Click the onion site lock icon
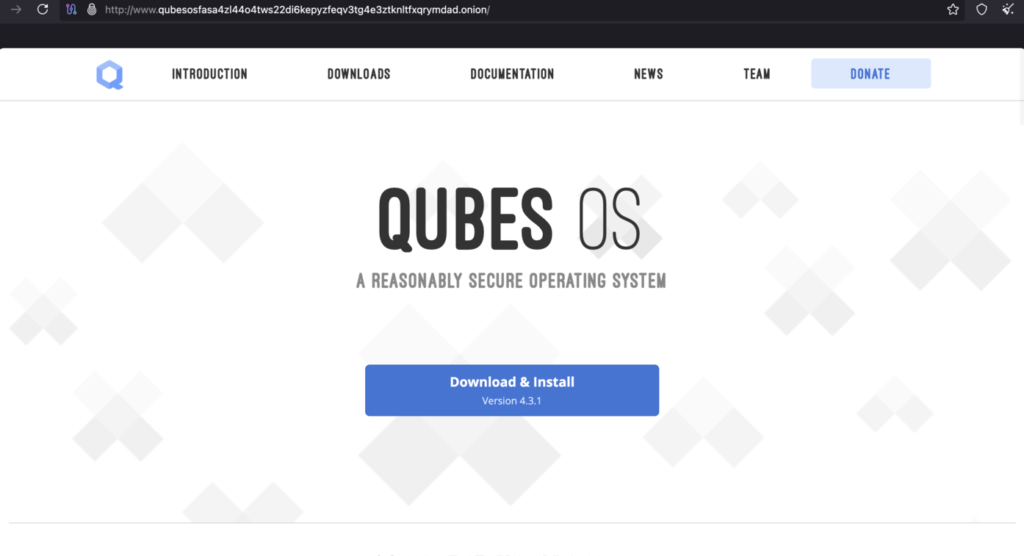Viewport: 1024px width, 556px height. point(92,10)
